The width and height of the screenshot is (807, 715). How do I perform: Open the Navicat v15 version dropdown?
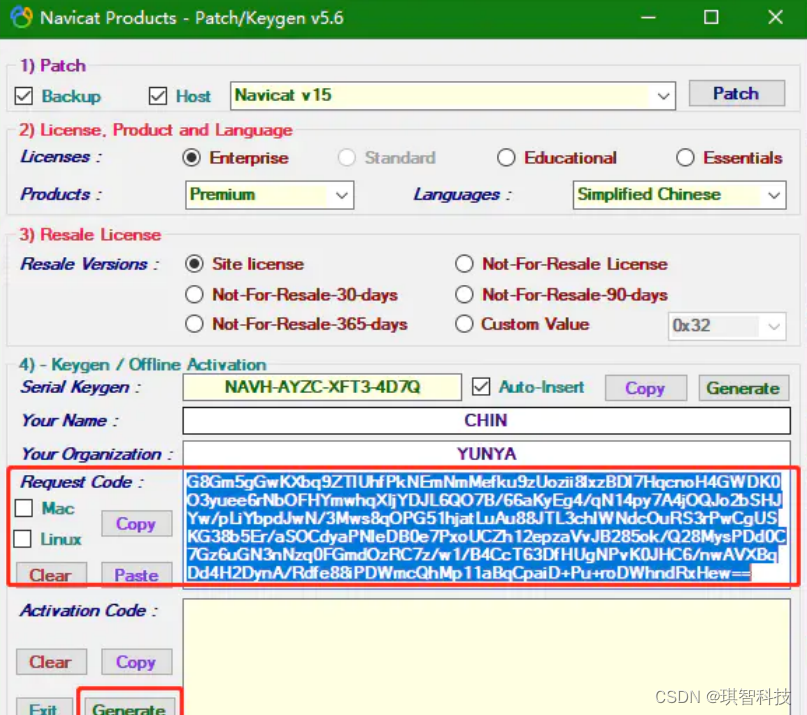453,96
